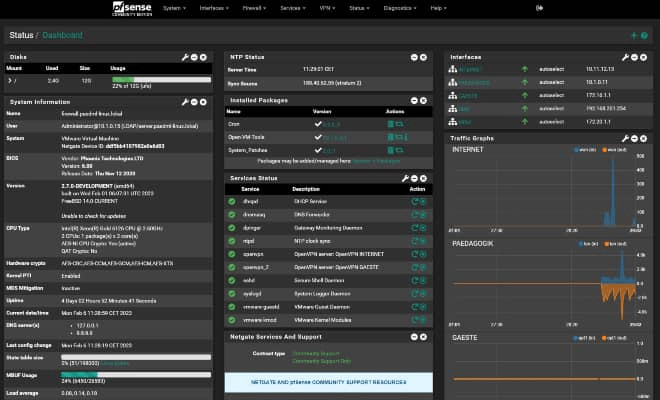Click the State table size progress bar
Viewport: 660px width, 400px height.
(x=136, y=357)
